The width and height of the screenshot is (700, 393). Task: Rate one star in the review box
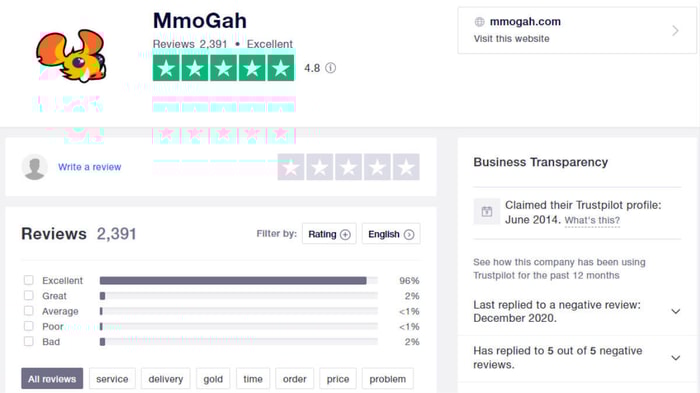tap(291, 167)
